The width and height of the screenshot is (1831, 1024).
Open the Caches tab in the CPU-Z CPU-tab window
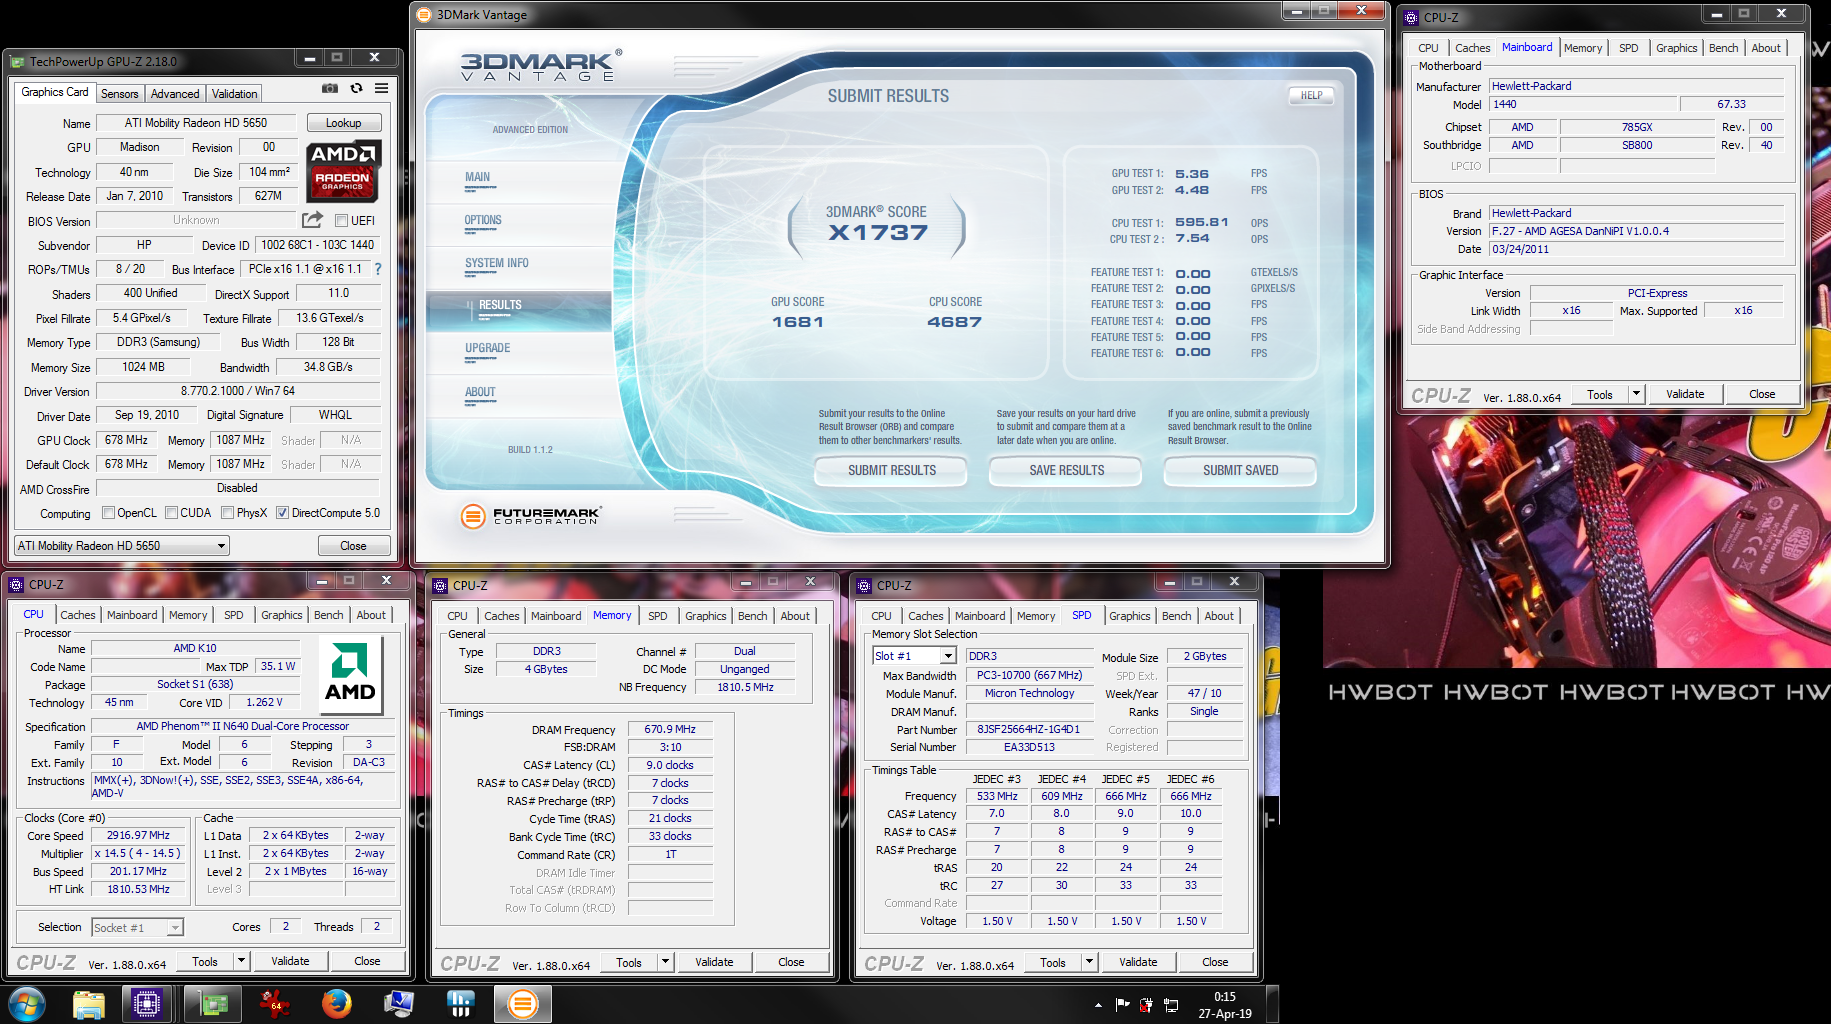77,615
